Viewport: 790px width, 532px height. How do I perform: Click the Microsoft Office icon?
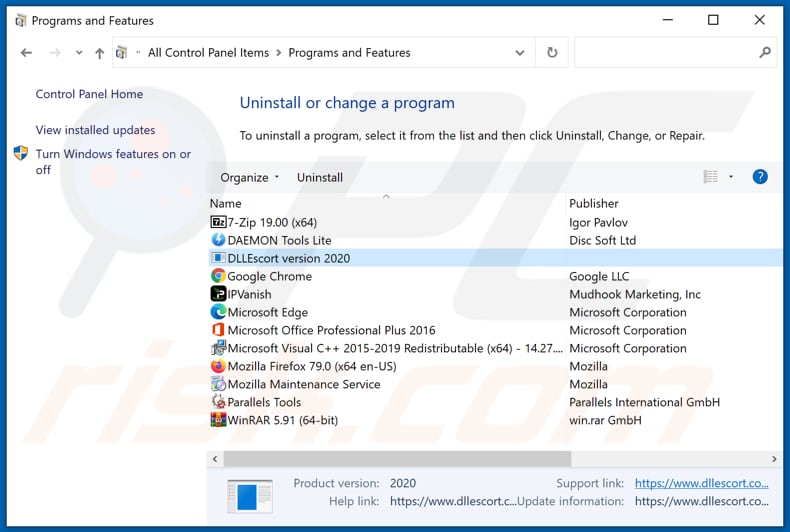218,330
